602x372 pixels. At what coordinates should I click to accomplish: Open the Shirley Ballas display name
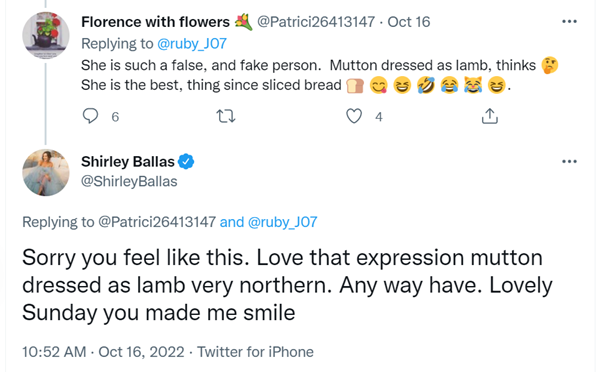point(128,162)
